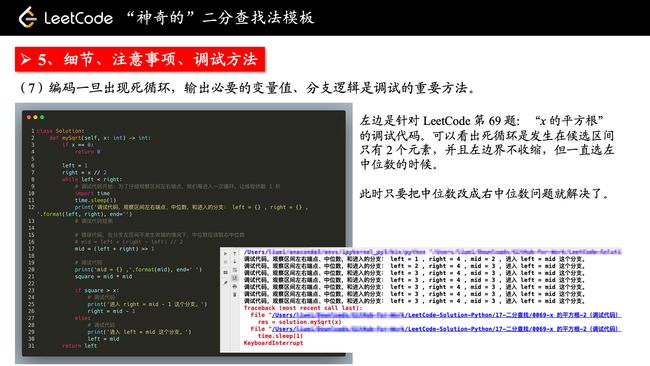The height and width of the screenshot is (366, 650).
Task: Click the green Rerun arrow in run console
Action: point(226,253)
